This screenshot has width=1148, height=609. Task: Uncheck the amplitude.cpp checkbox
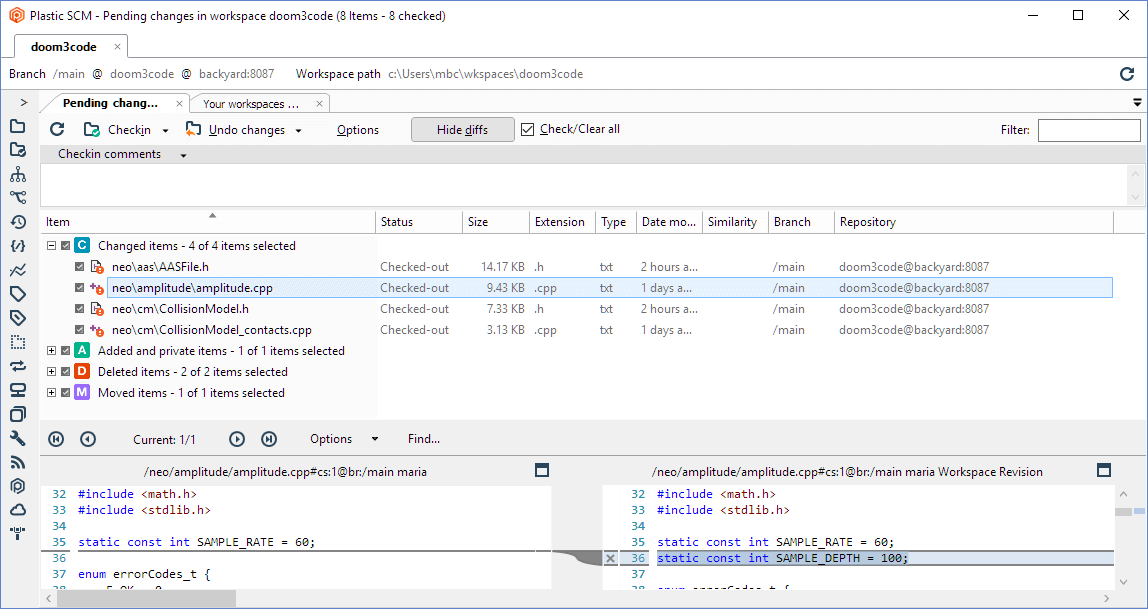pos(80,288)
